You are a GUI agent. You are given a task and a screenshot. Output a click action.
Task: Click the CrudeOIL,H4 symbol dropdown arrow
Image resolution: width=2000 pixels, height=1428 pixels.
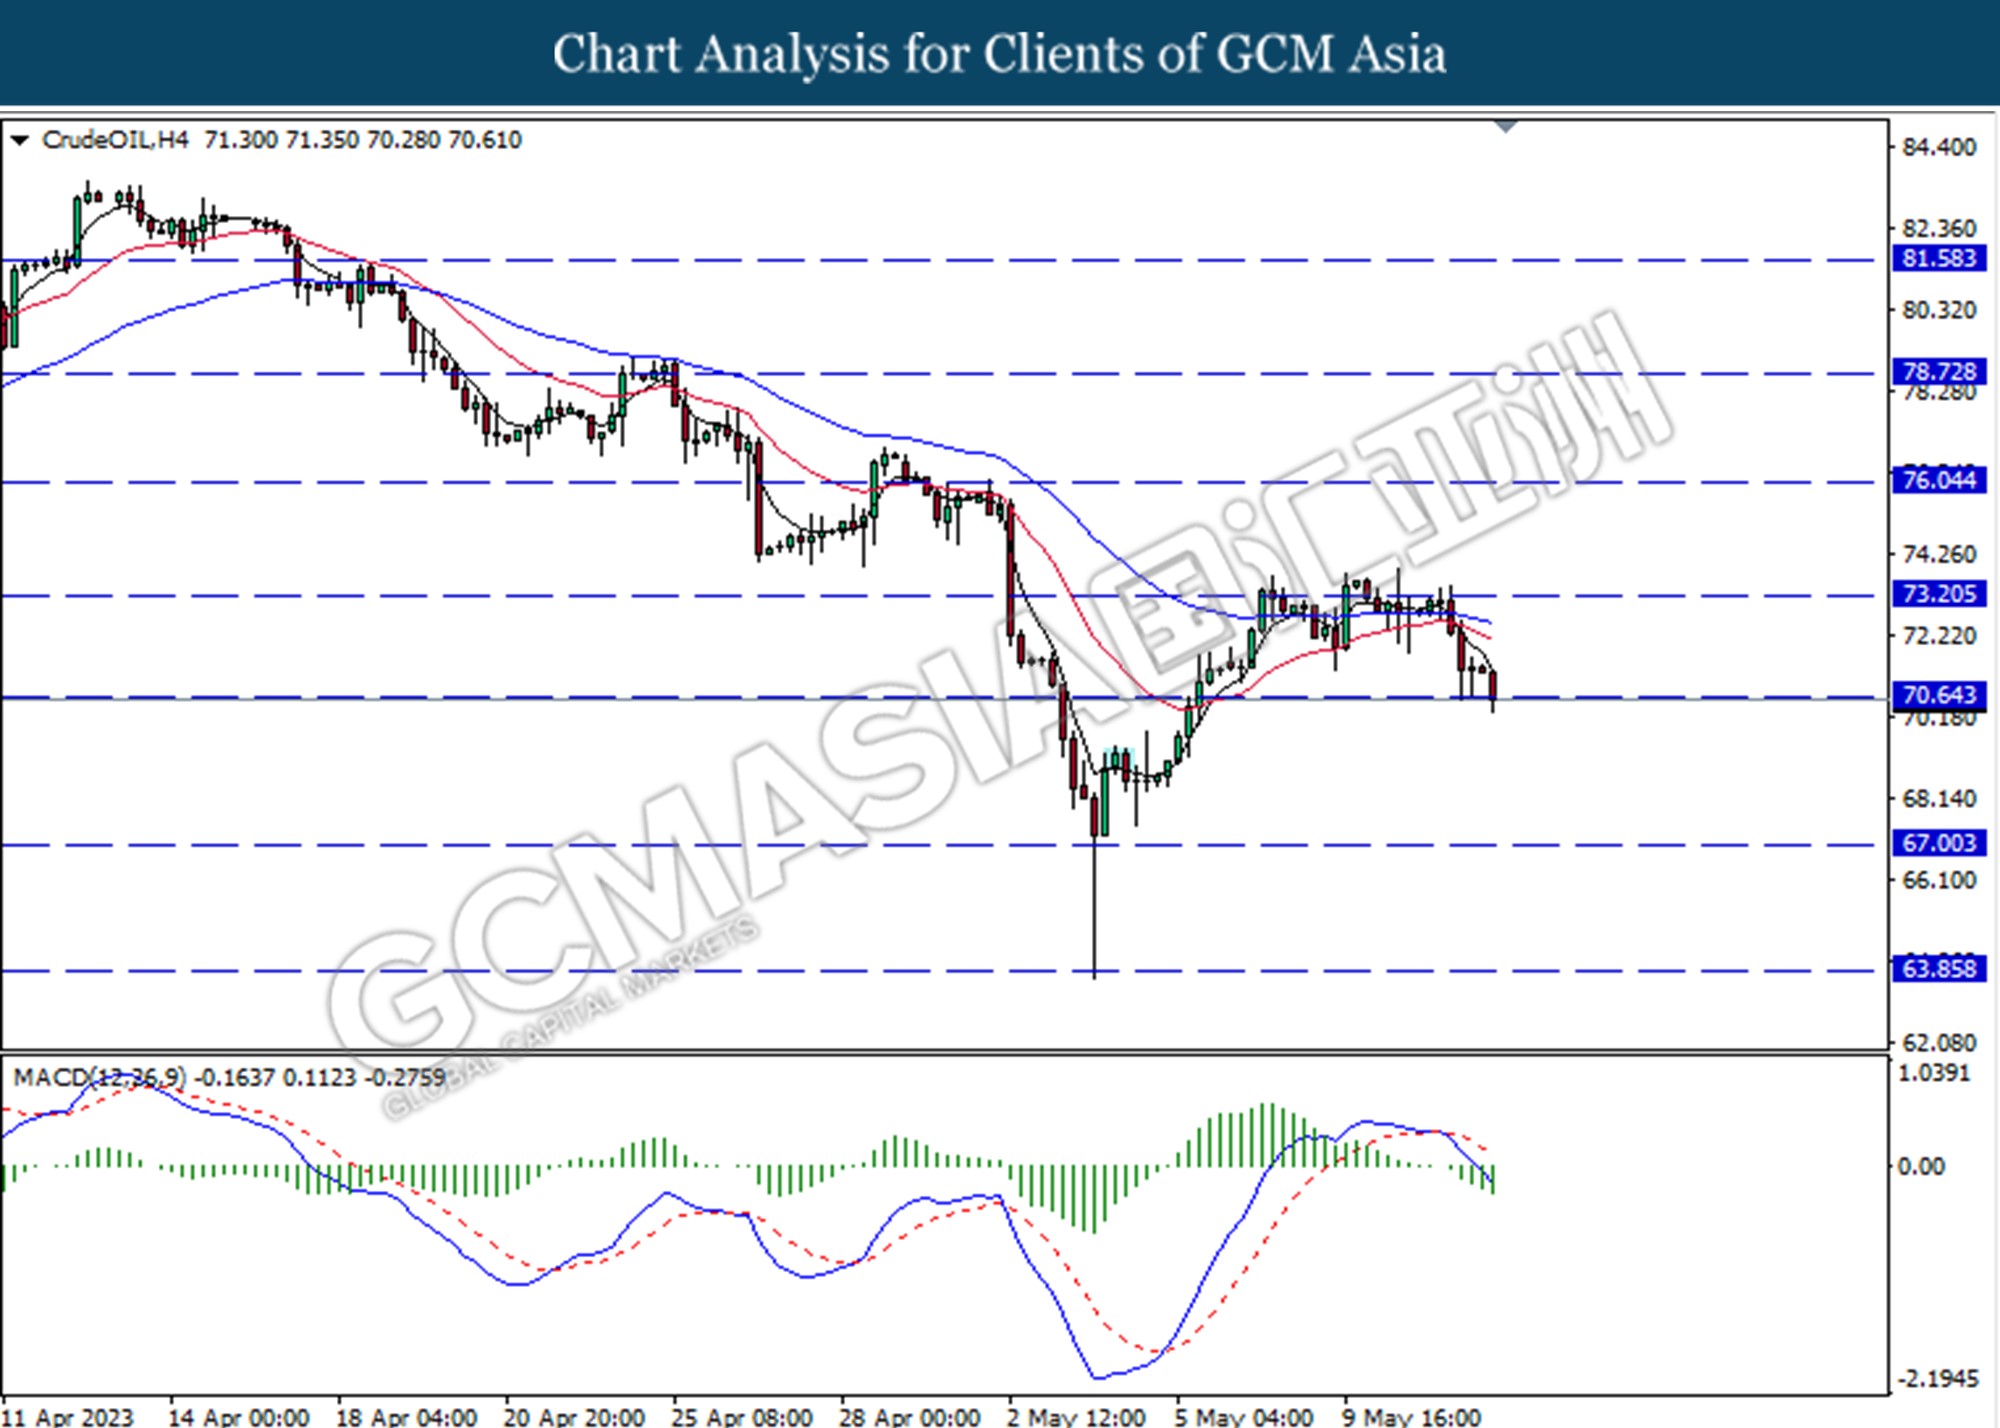tap(19, 141)
